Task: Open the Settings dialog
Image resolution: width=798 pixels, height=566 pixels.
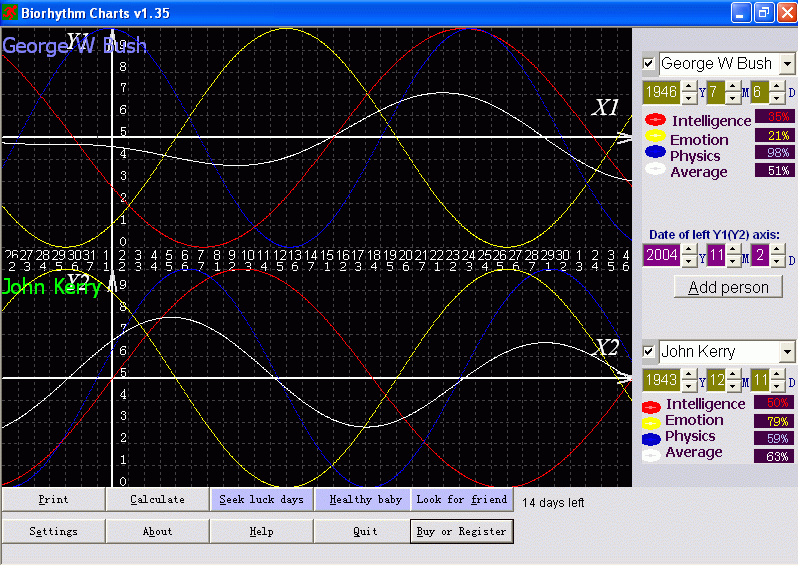Action: (53, 531)
